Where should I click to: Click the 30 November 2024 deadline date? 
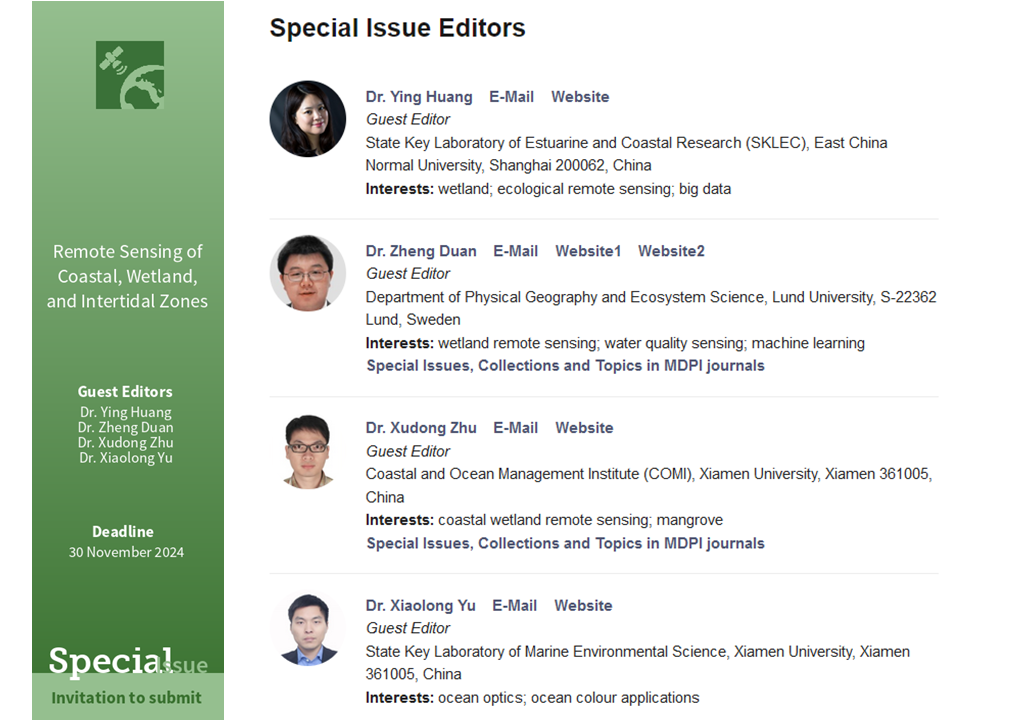[x=127, y=552]
